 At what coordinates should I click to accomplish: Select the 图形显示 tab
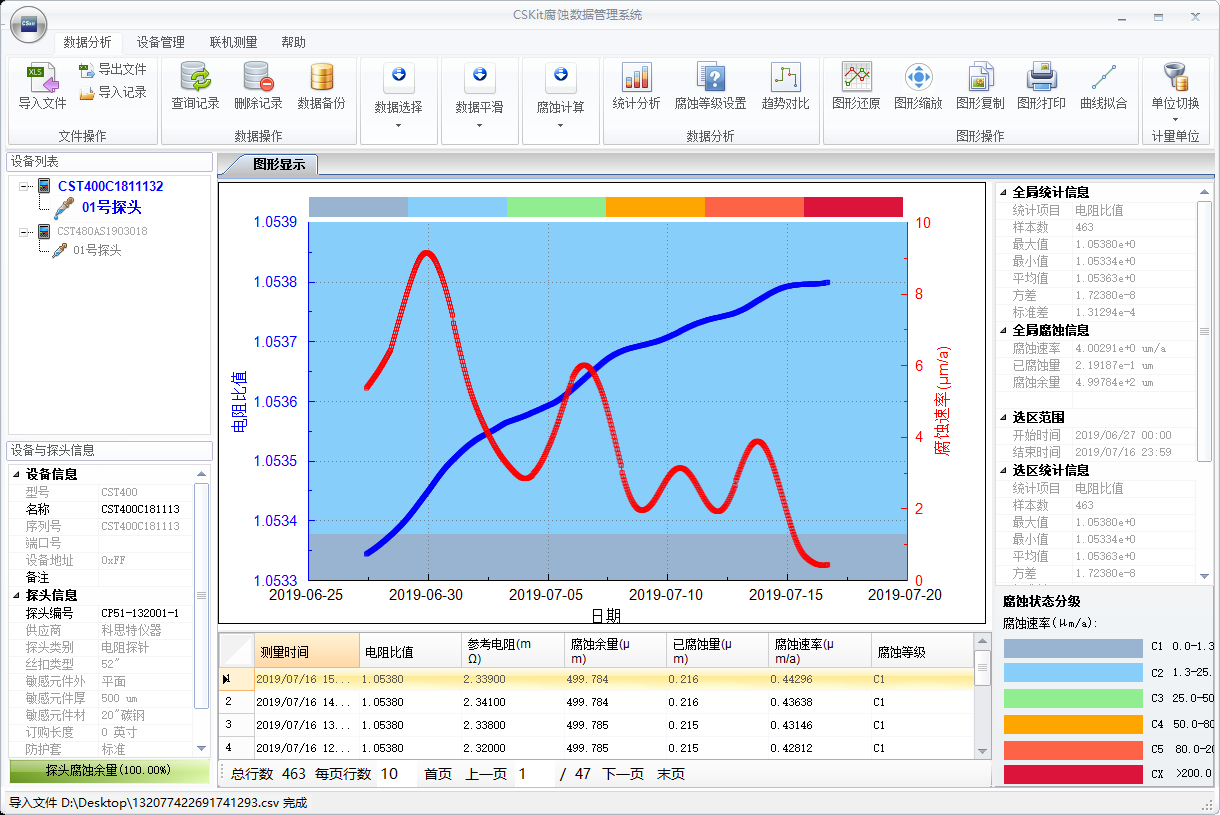278,165
